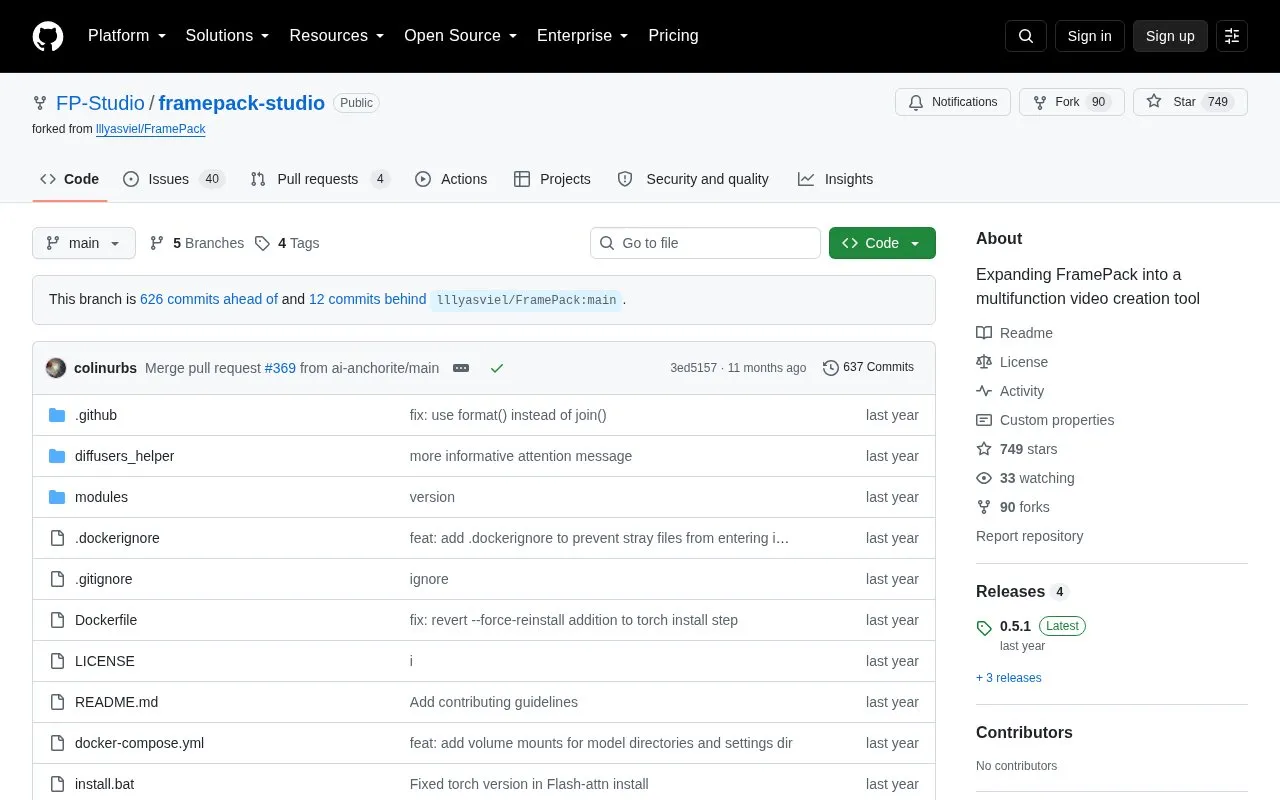The height and width of the screenshot is (800, 1280).
Task: Click the LICENSE file icon
Action: click(57, 661)
